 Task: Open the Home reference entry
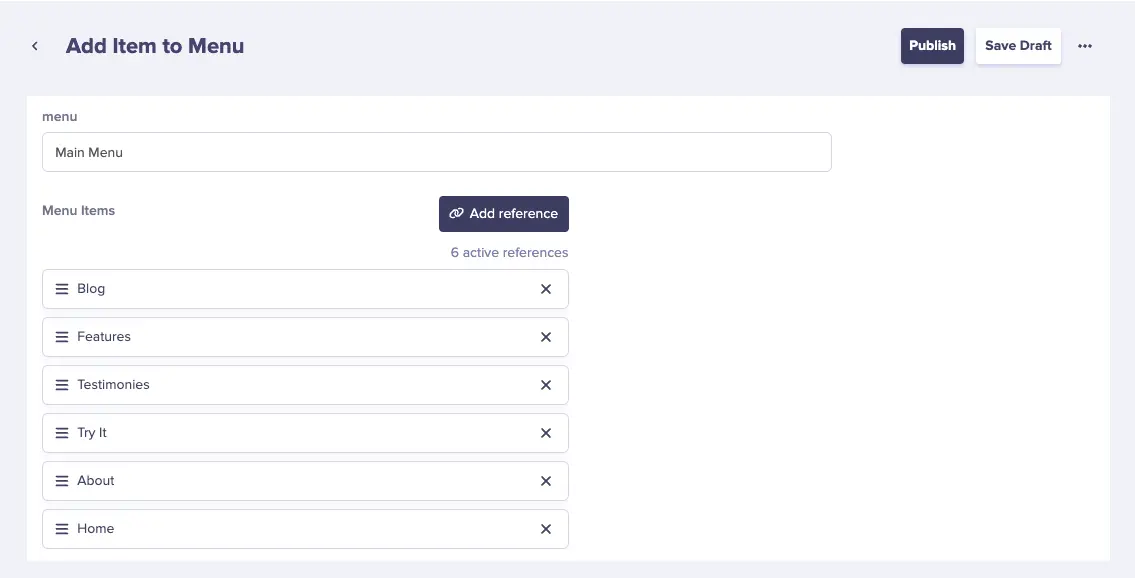point(96,529)
